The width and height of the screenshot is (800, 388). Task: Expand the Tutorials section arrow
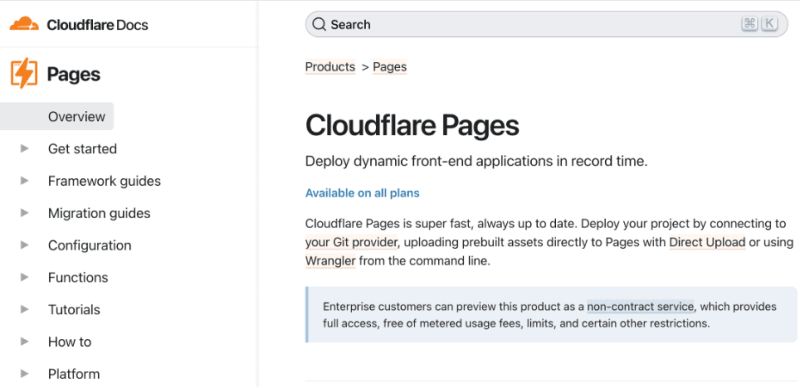(x=24, y=309)
